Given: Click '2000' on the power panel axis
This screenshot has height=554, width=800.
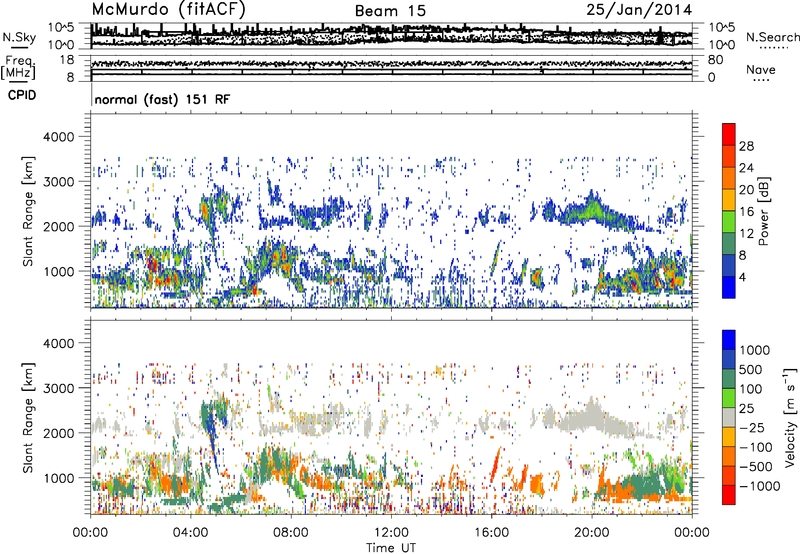Looking at the screenshot, I should pyautogui.click(x=59, y=227).
